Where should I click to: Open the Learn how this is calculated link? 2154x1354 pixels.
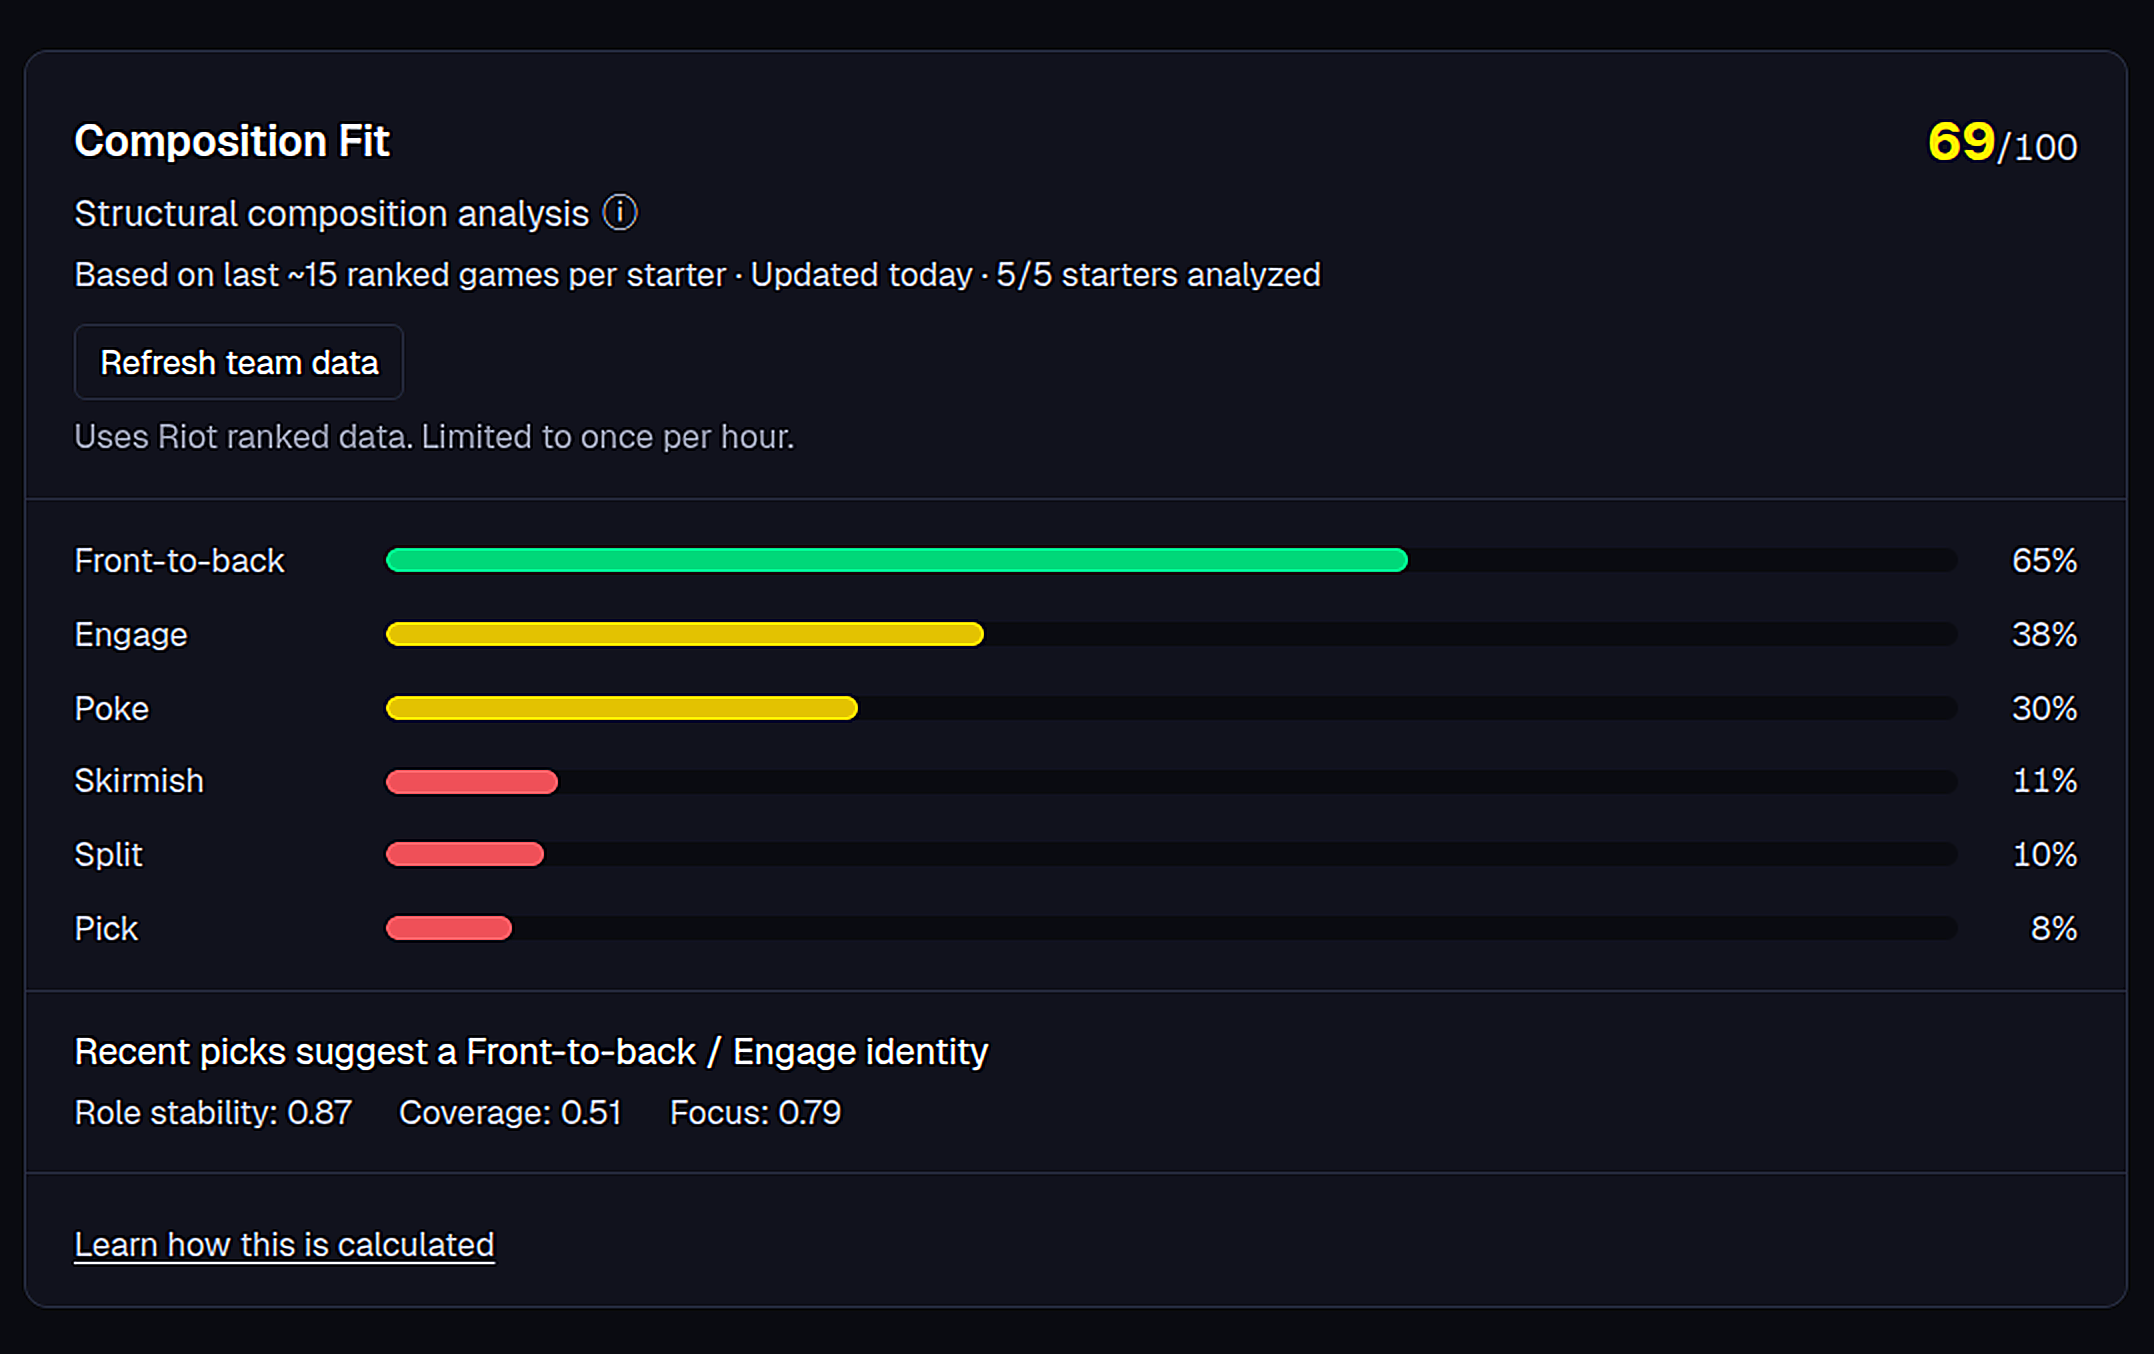point(283,1244)
